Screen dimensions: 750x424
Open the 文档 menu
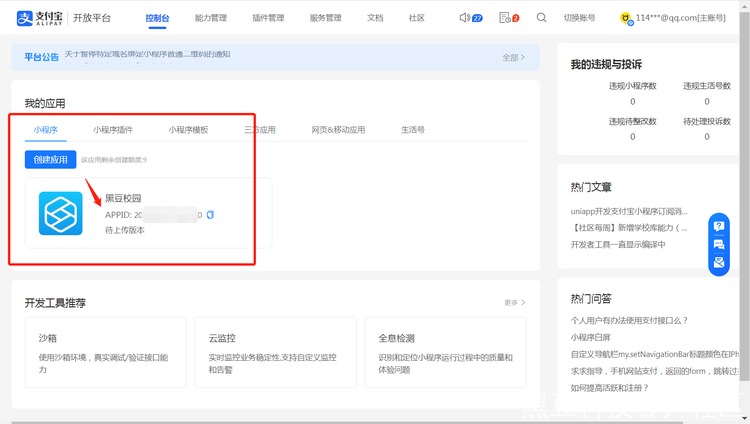[375, 18]
